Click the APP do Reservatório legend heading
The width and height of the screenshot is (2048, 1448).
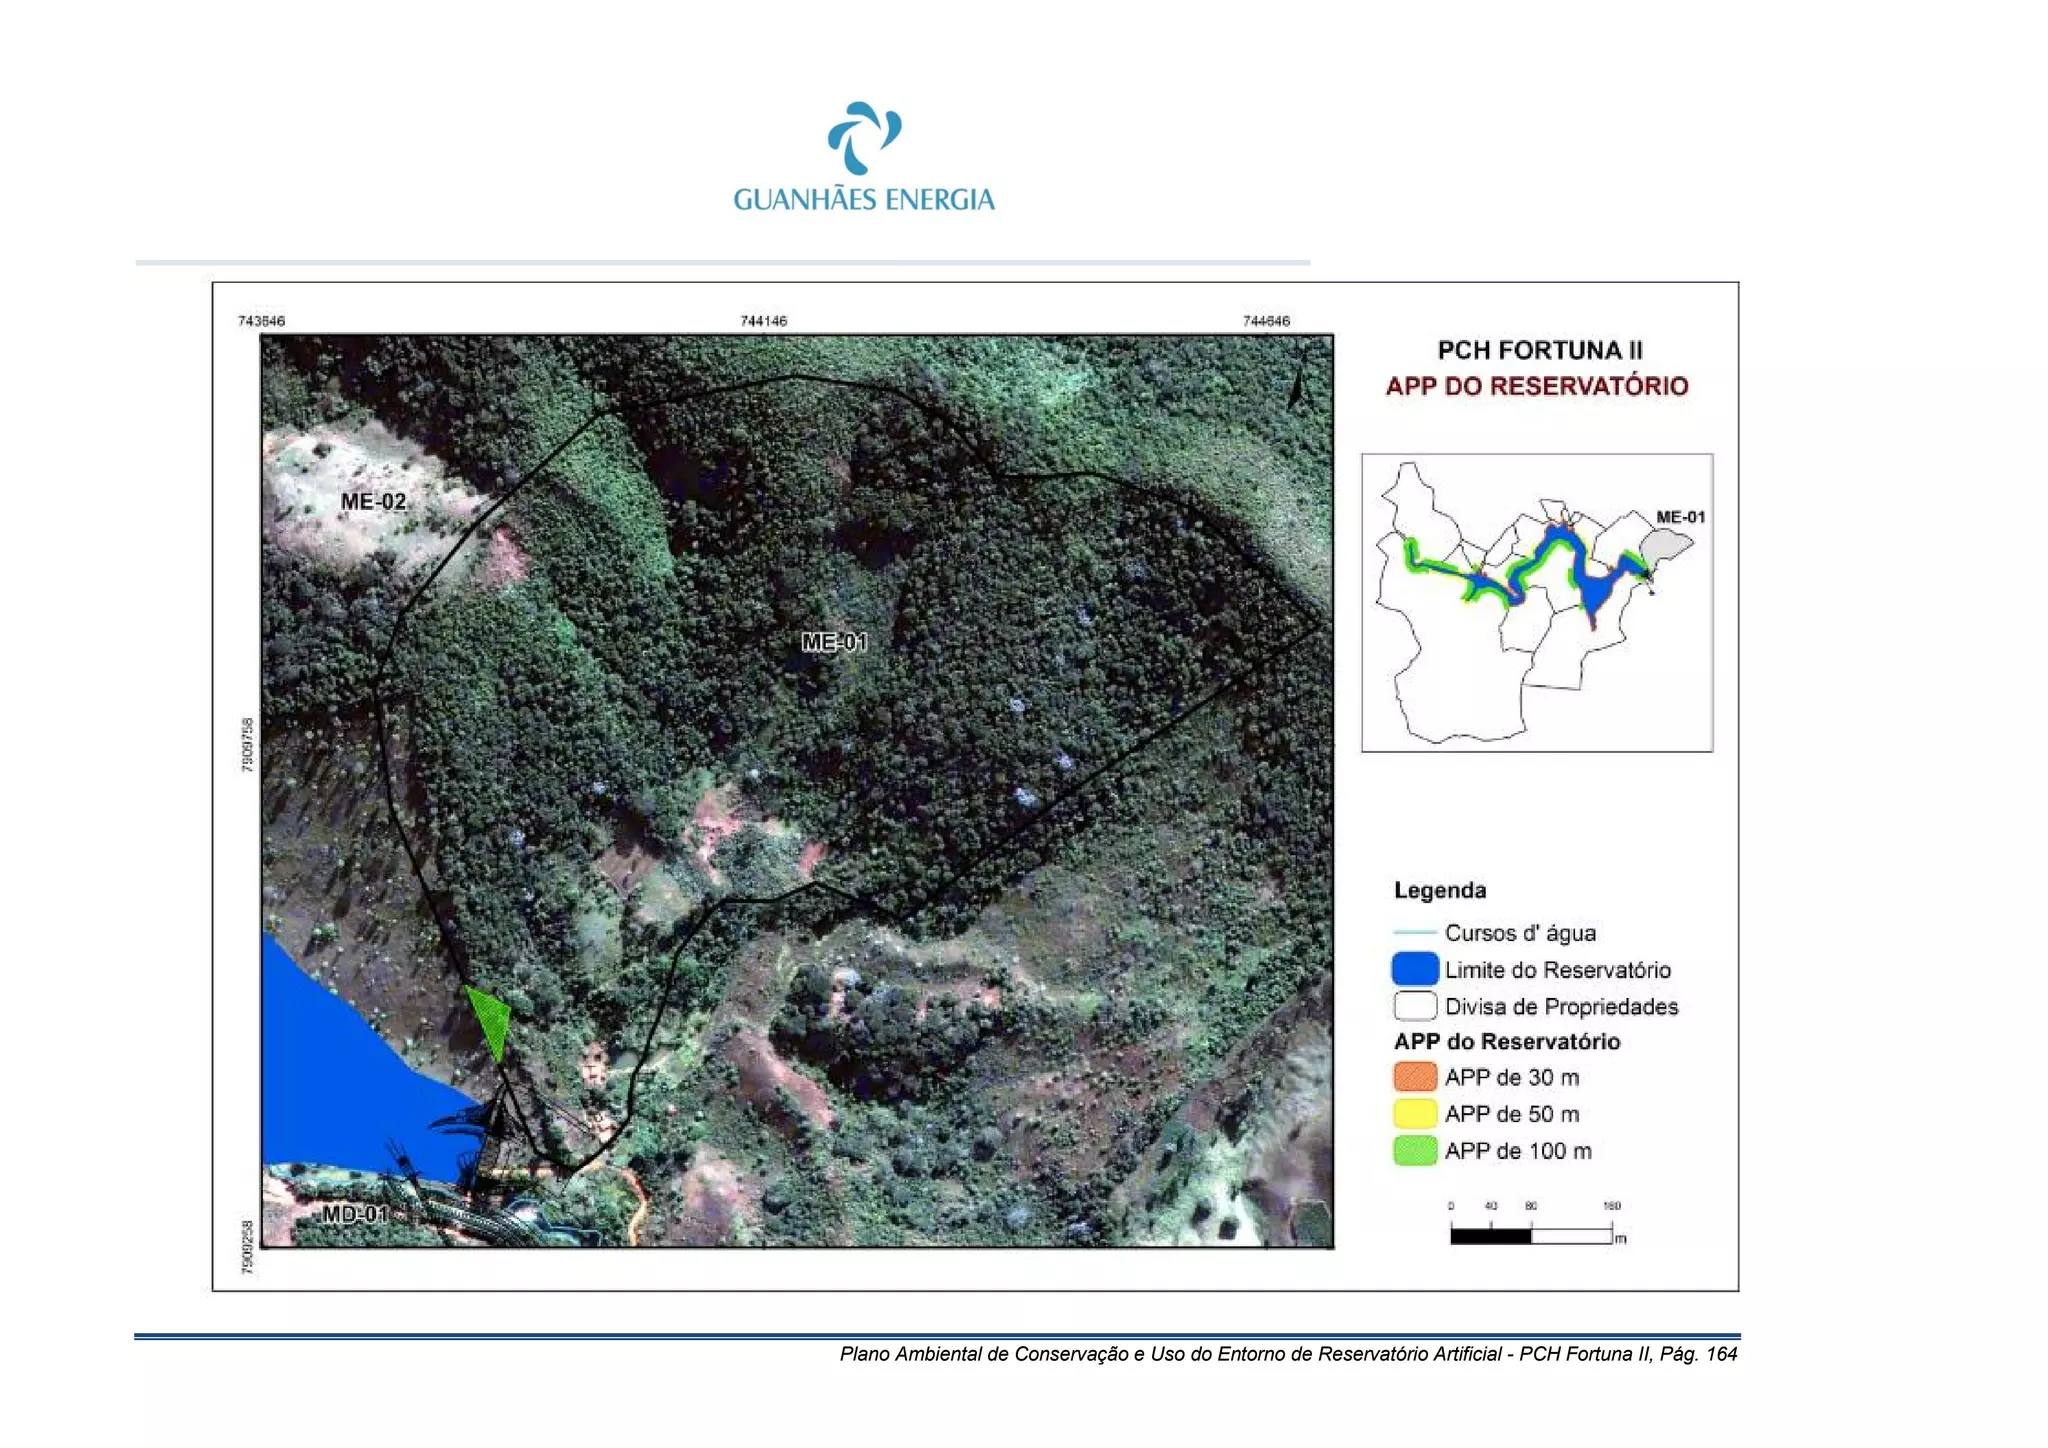click(1507, 1041)
